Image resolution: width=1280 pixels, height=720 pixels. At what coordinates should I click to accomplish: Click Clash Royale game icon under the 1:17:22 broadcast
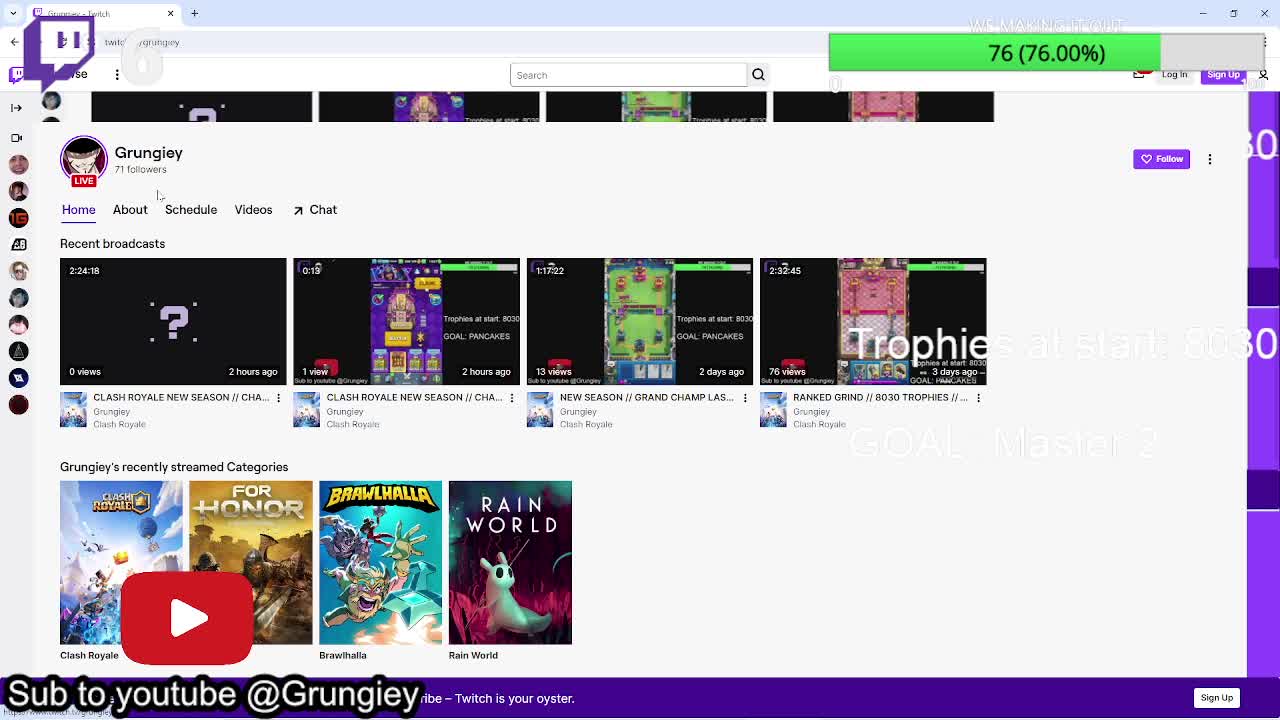[x=540, y=410]
